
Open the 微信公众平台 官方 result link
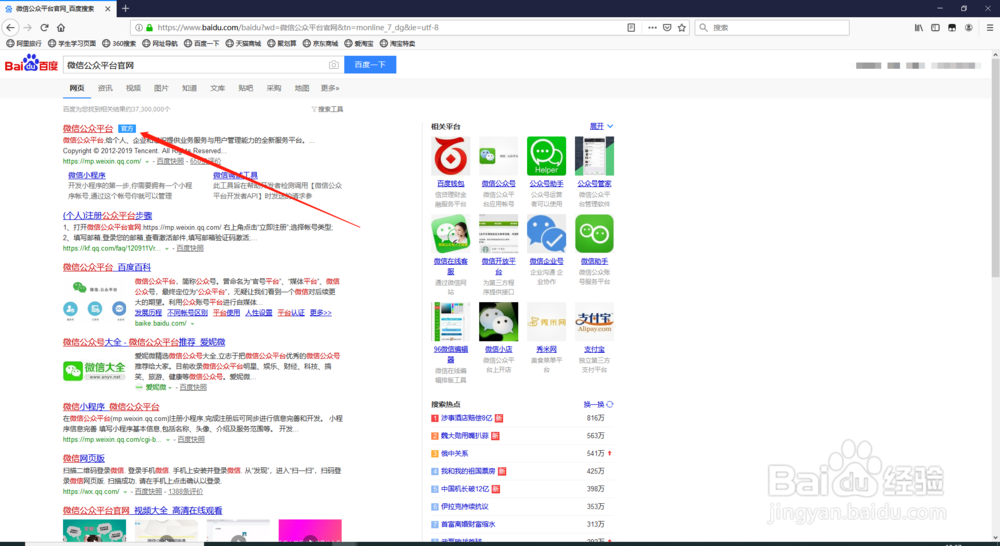click(88, 128)
